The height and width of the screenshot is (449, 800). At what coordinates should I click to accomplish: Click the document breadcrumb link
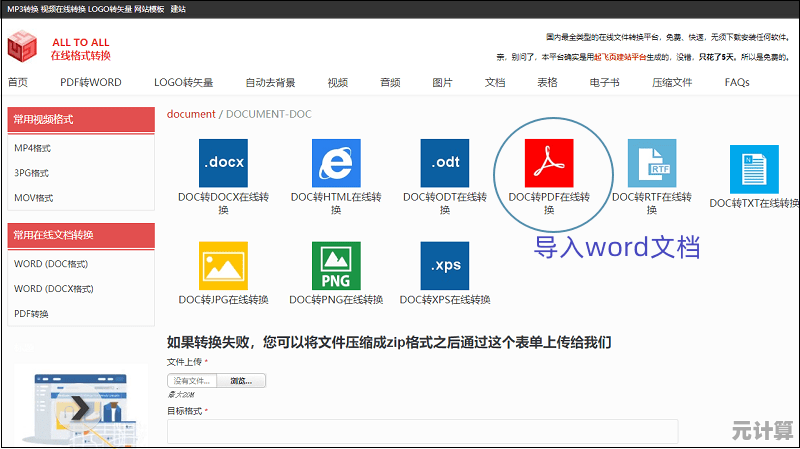[190, 114]
